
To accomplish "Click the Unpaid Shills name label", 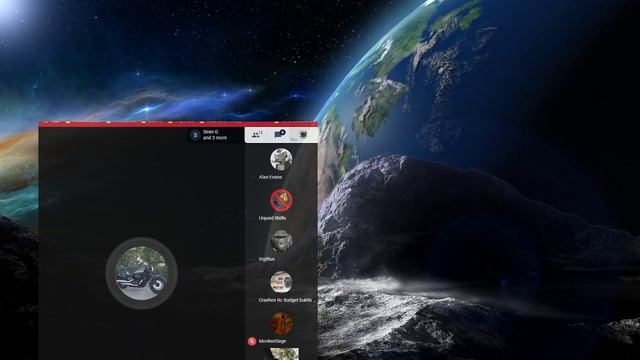I will (x=272, y=218).
